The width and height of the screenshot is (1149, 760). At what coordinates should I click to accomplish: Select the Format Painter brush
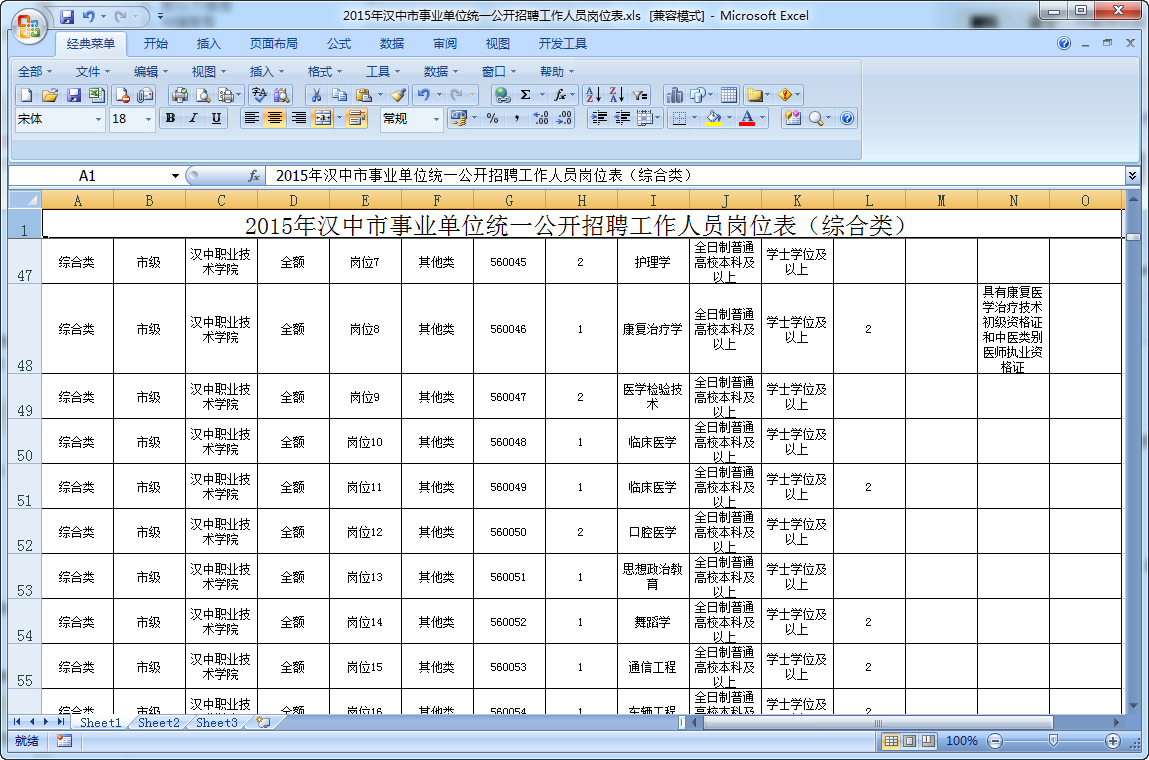coord(399,95)
